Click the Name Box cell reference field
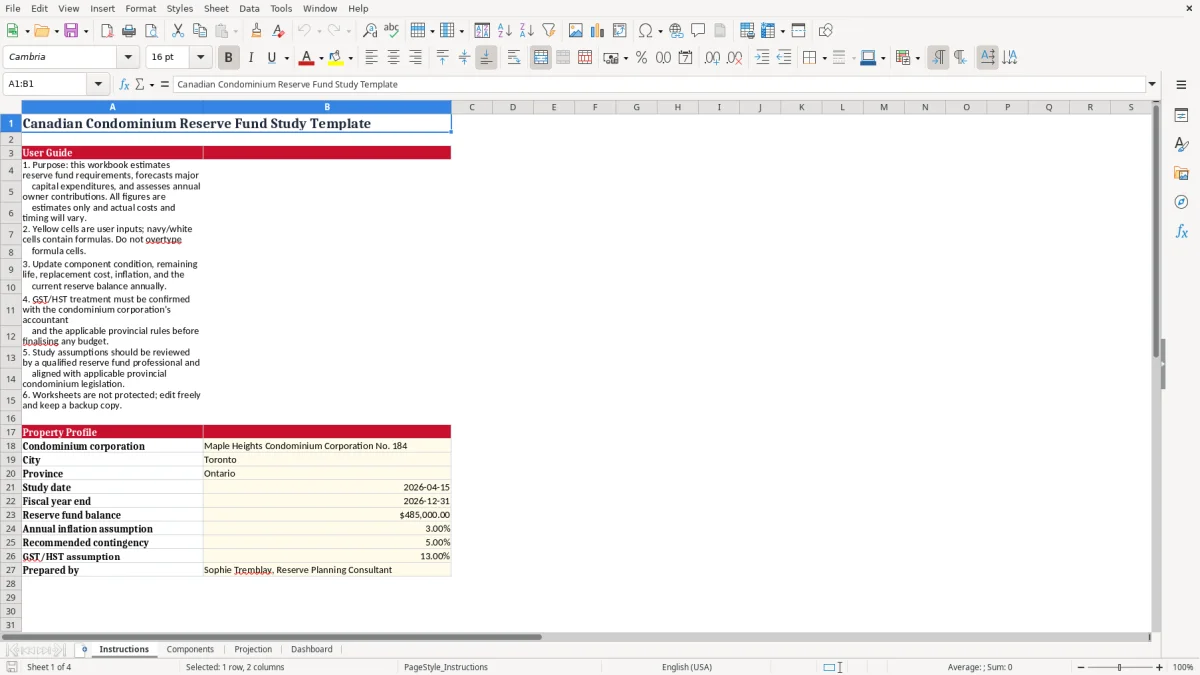Image resolution: width=1200 pixels, height=675 pixels. [46, 84]
